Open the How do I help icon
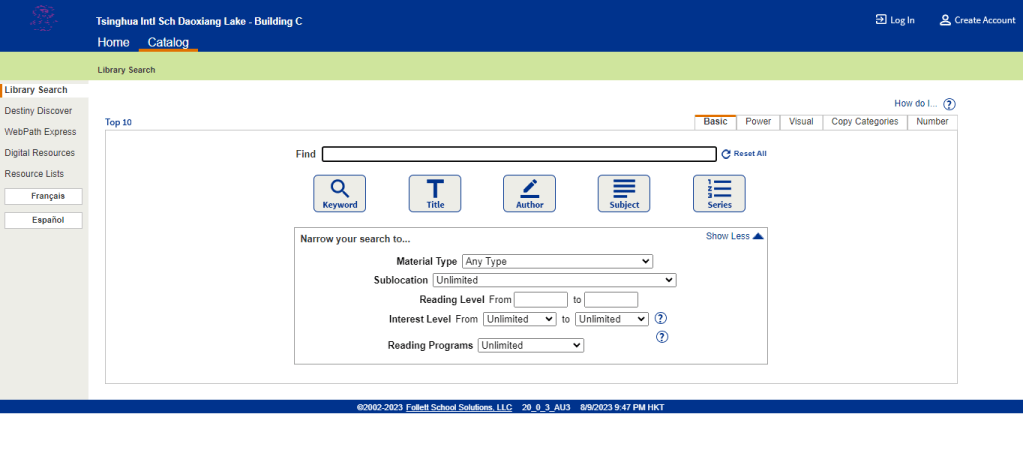 949,104
